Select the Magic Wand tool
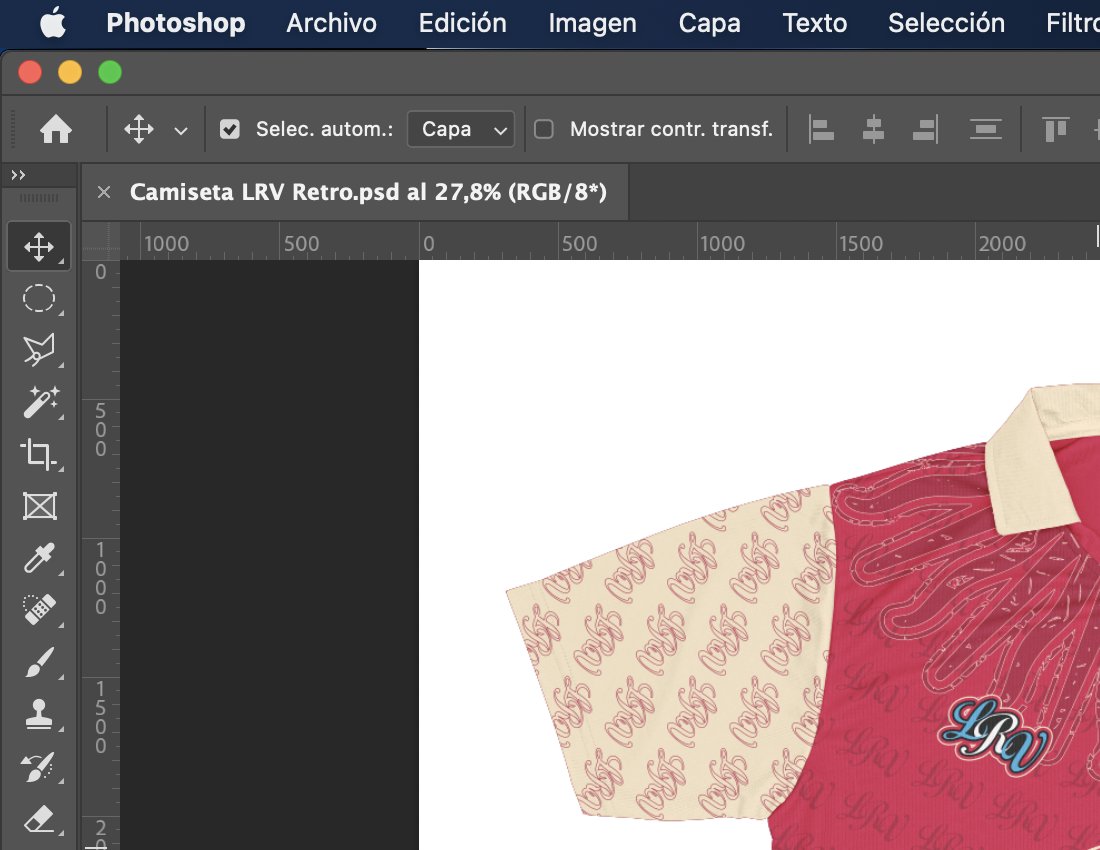 pyautogui.click(x=41, y=402)
